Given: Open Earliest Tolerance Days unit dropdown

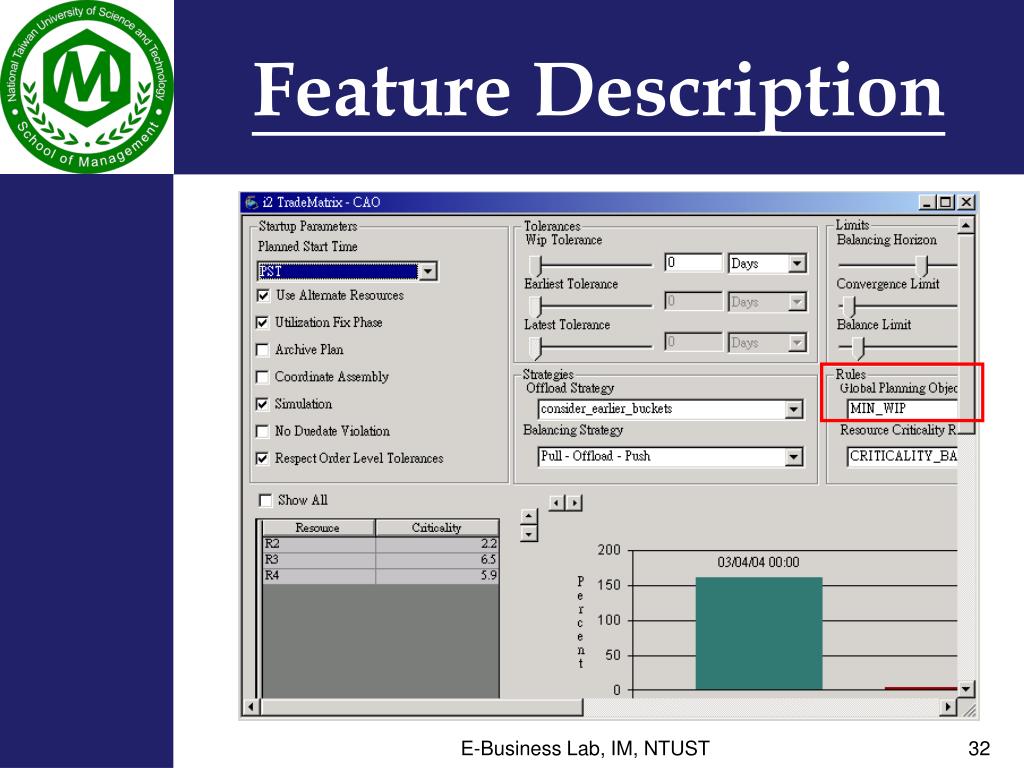Looking at the screenshot, I should (797, 302).
